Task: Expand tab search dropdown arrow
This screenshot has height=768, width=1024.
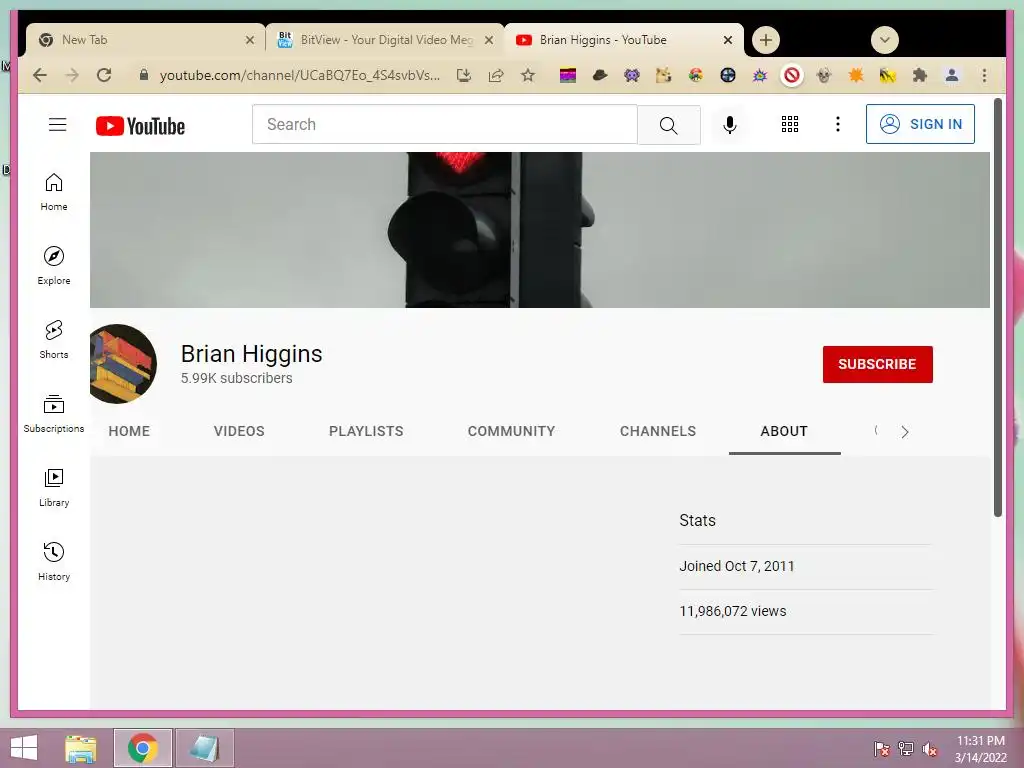Action: (x=885, y=40)
